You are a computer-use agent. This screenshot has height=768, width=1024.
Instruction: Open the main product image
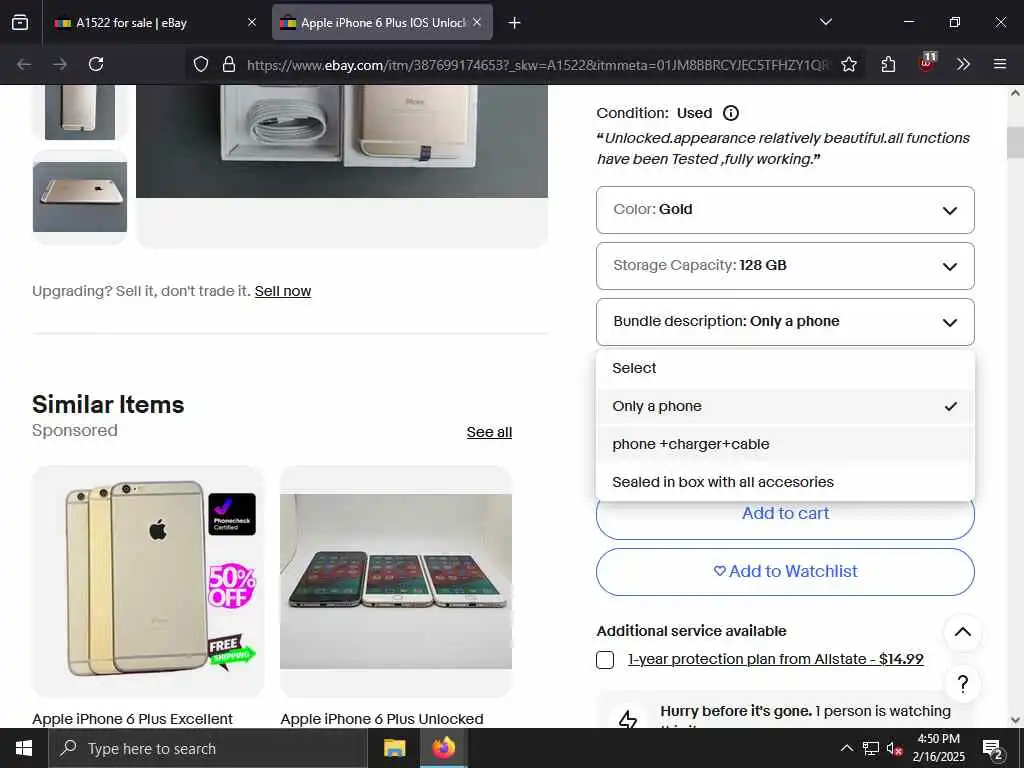(x=342, y=141)
